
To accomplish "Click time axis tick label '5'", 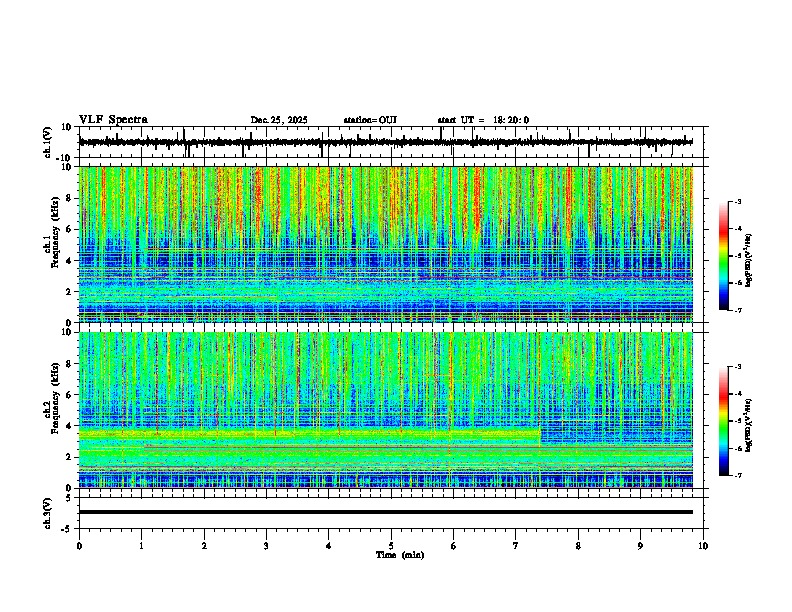I will coord(391,546).
